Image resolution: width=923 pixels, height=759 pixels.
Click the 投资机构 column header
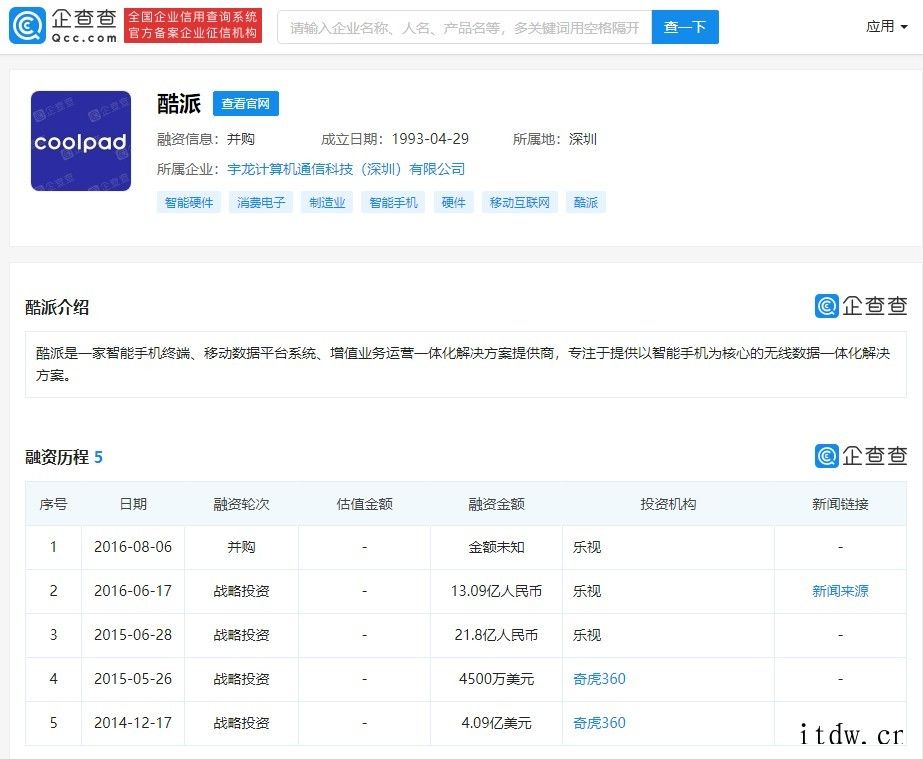tap(668, 504)
